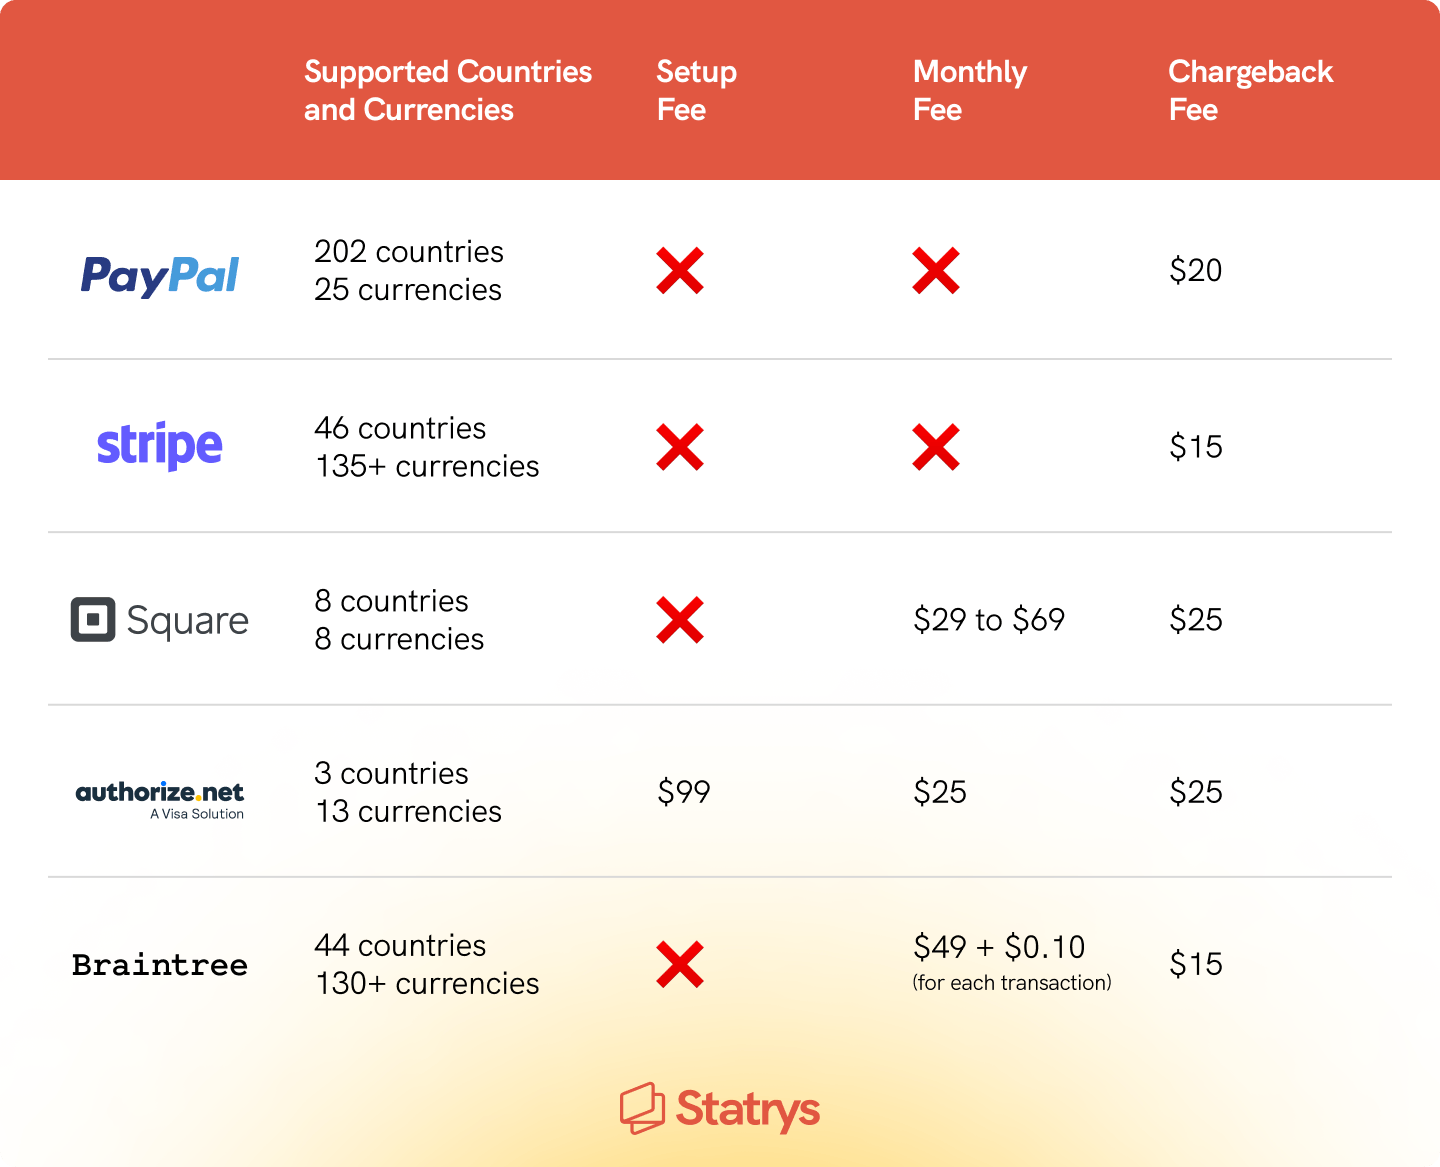
Task: Click the Square logo icon
Action: point(93,620)
